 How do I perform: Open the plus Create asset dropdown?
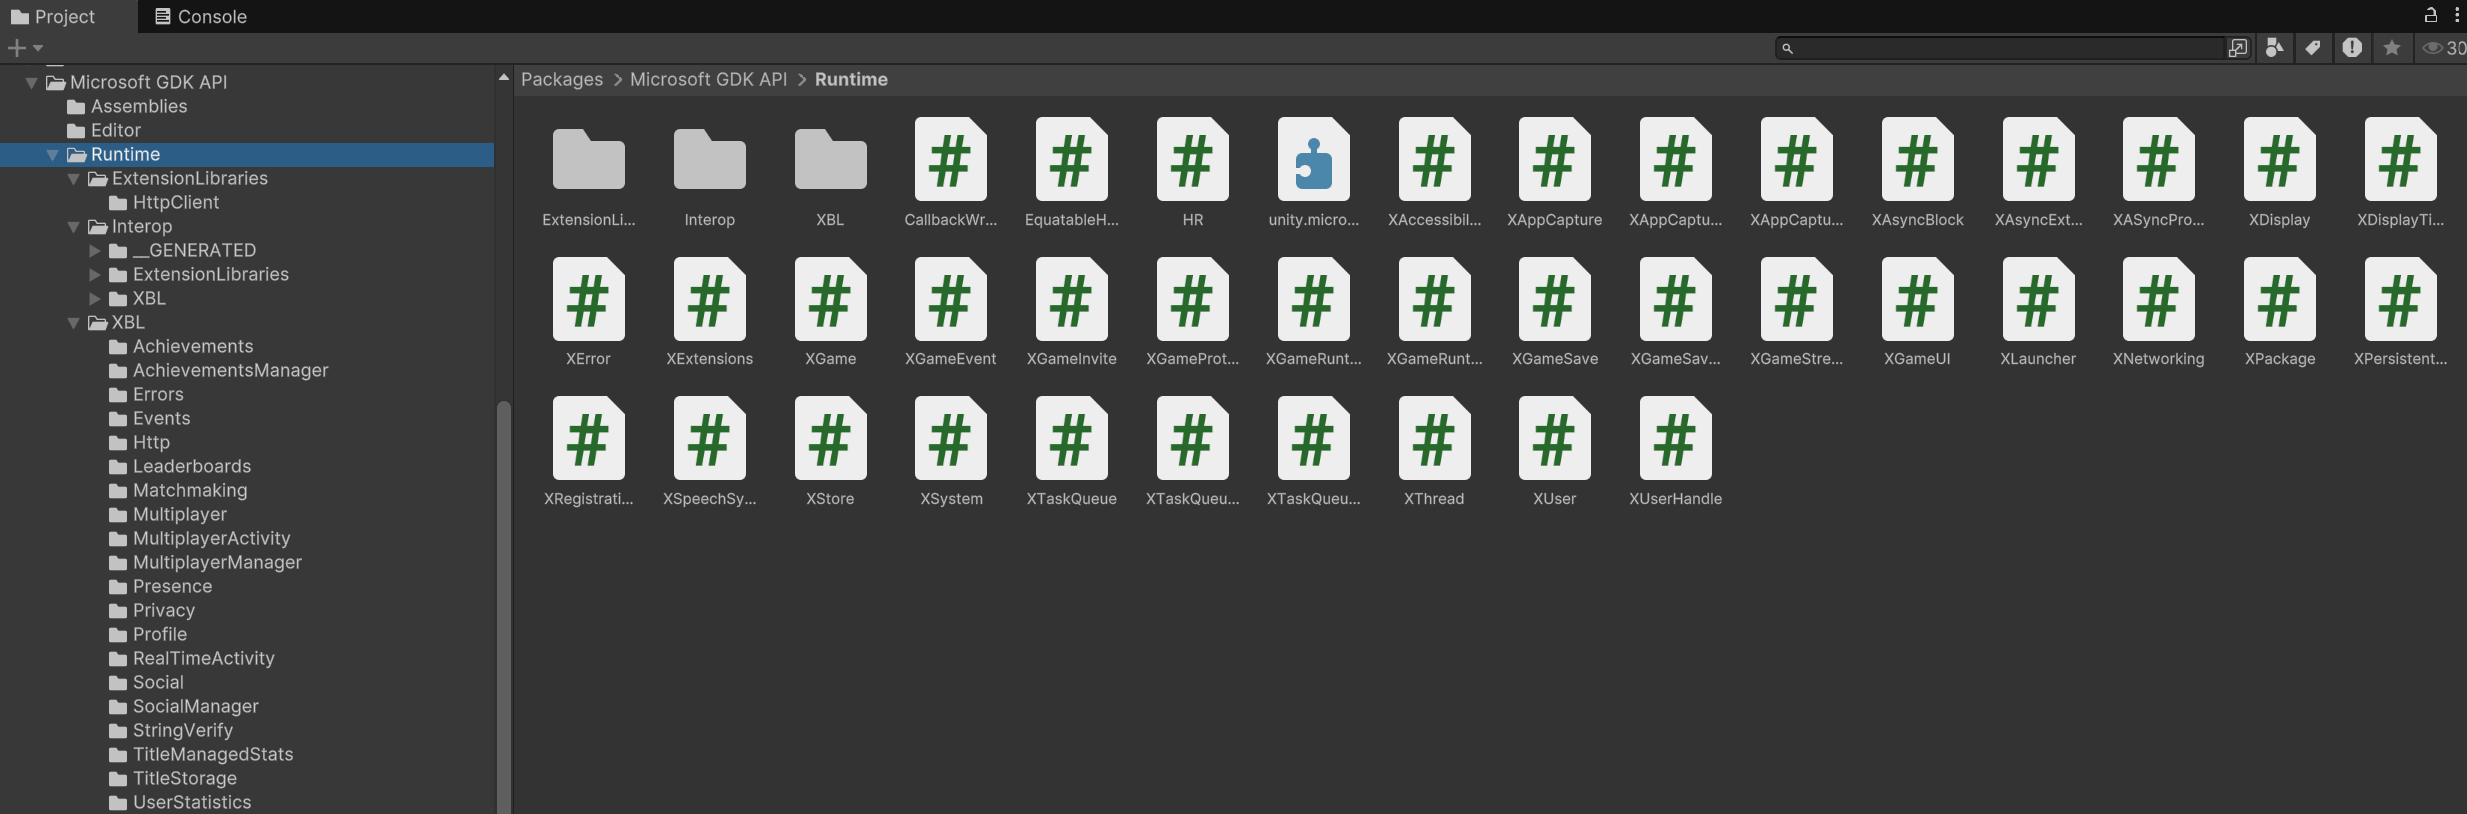point(25,48)
